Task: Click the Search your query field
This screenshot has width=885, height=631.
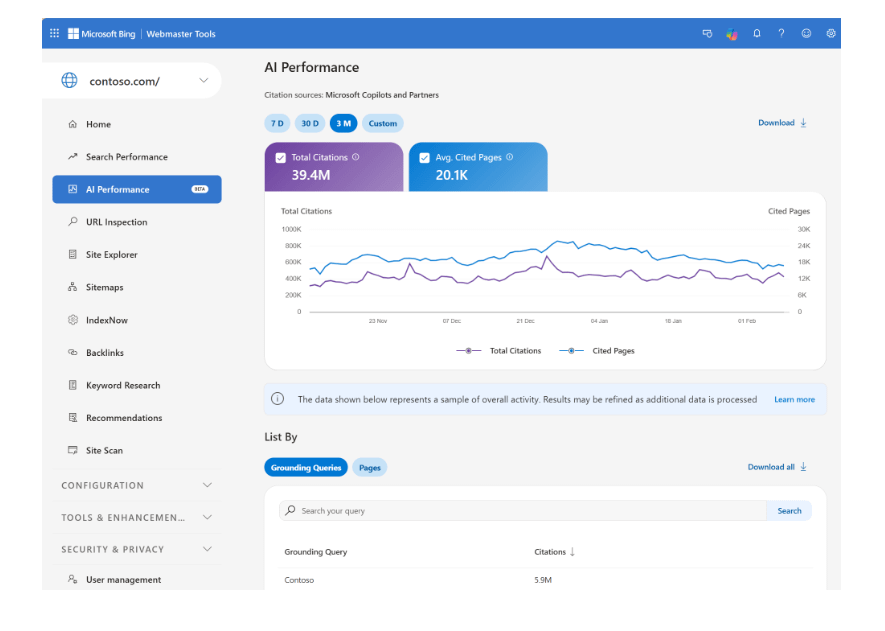Action: (522, 511)
